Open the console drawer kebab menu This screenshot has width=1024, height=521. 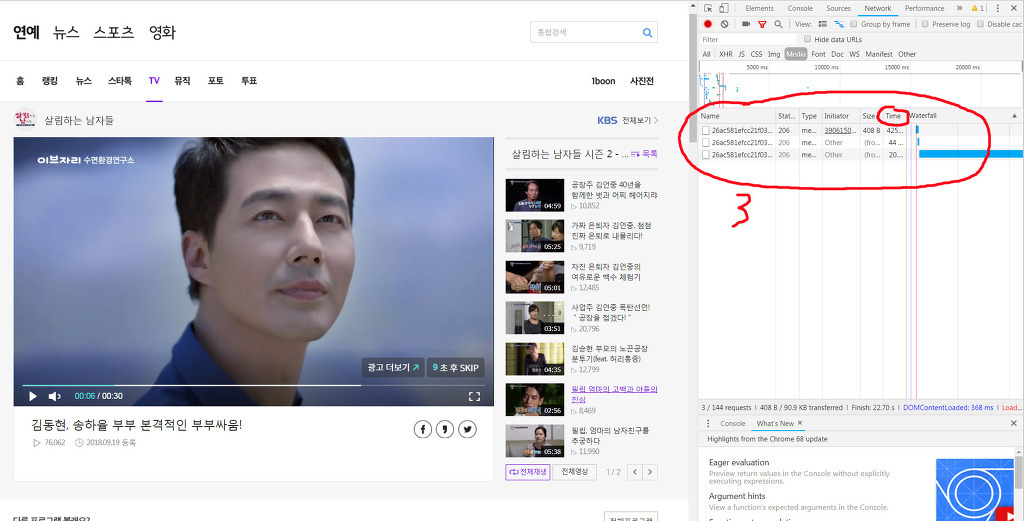point(708,424)
